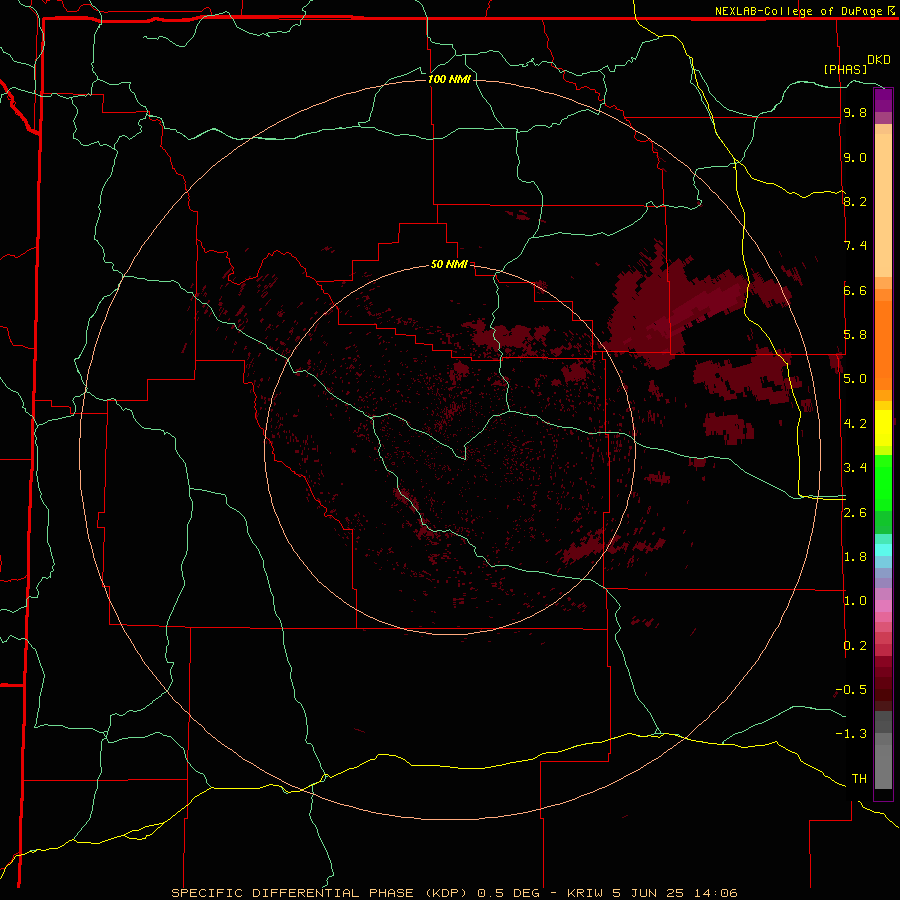Viewport: 900px width, 900px height.
Task: Click the 8.2 scale value
Action: tap(855, 201)
